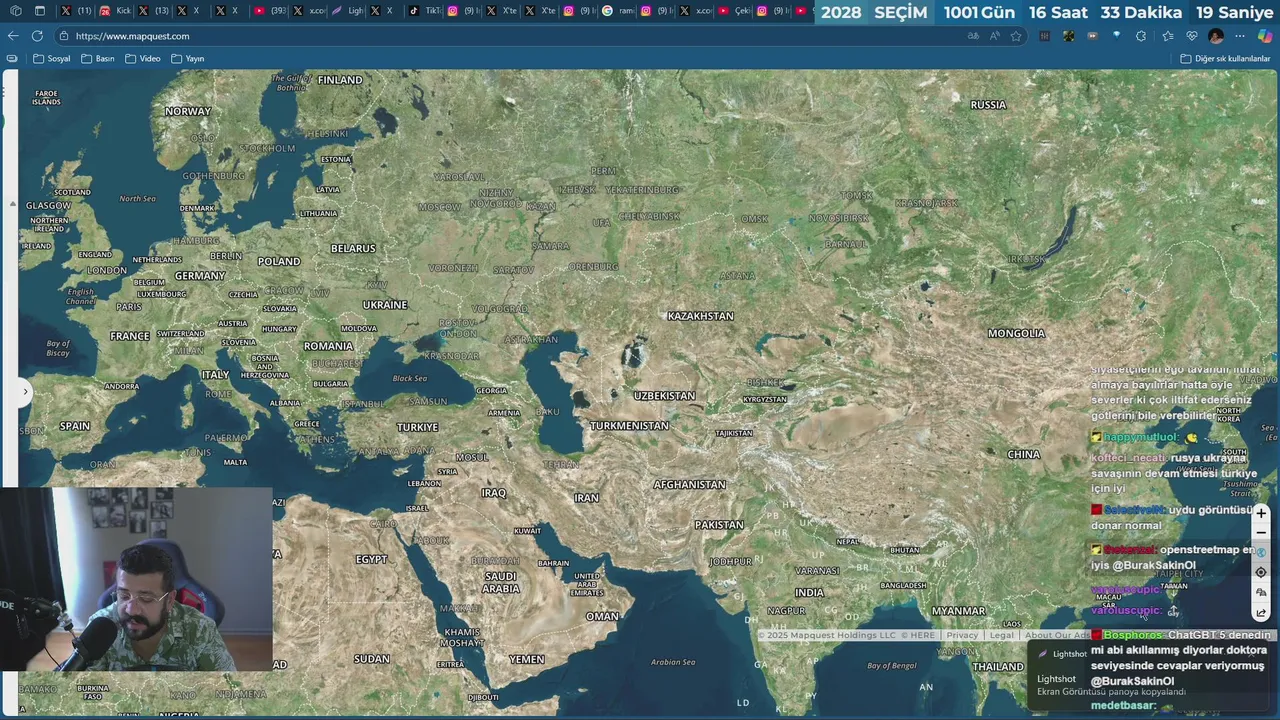Switch to the Lightshot browser tab
This screenshot has width=1280, height=720.
(348, 11)
